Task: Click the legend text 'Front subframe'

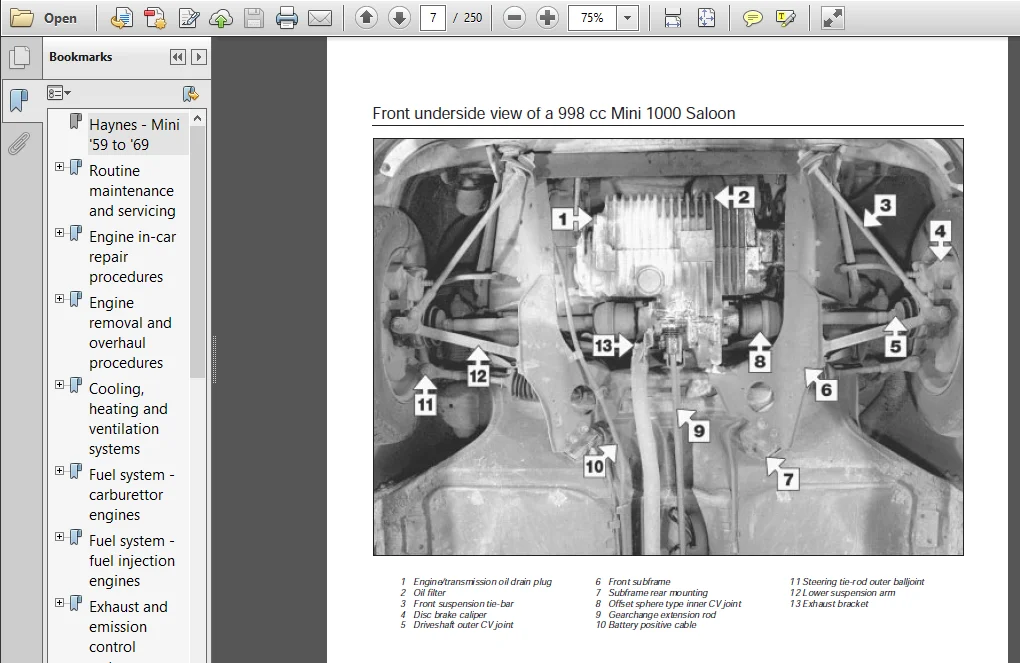Action: pyautogui.click(x=639, y=582)
